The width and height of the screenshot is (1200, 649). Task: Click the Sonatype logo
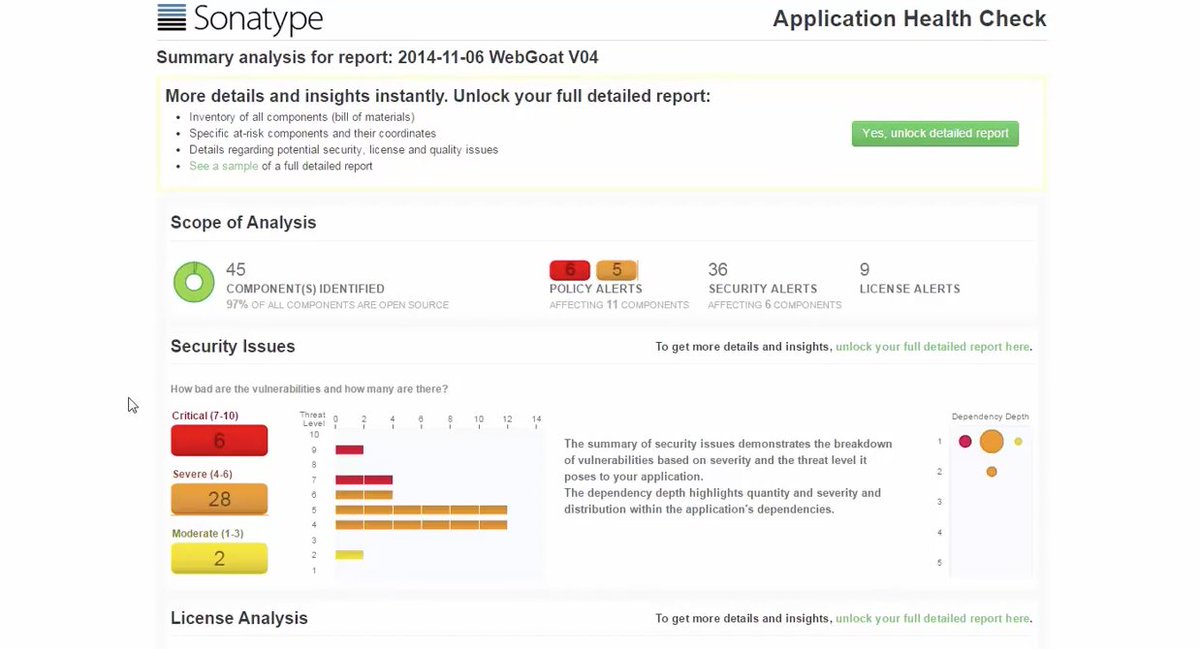[x=240, y=19]
